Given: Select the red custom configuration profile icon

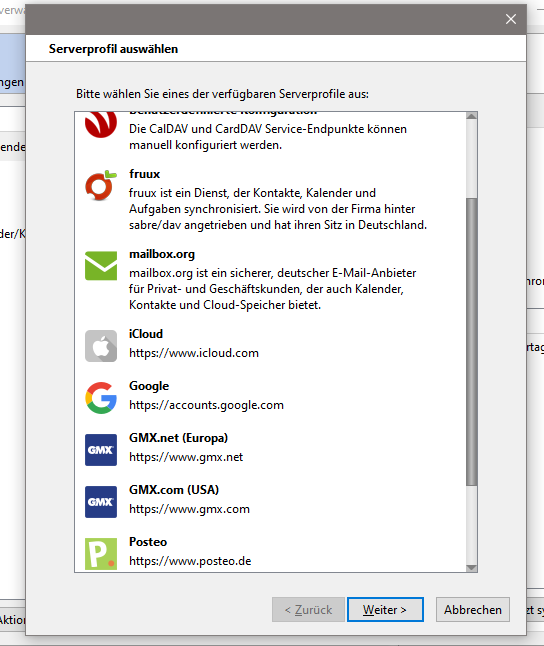Looking at the screenshot, I should tap(101, 124).
